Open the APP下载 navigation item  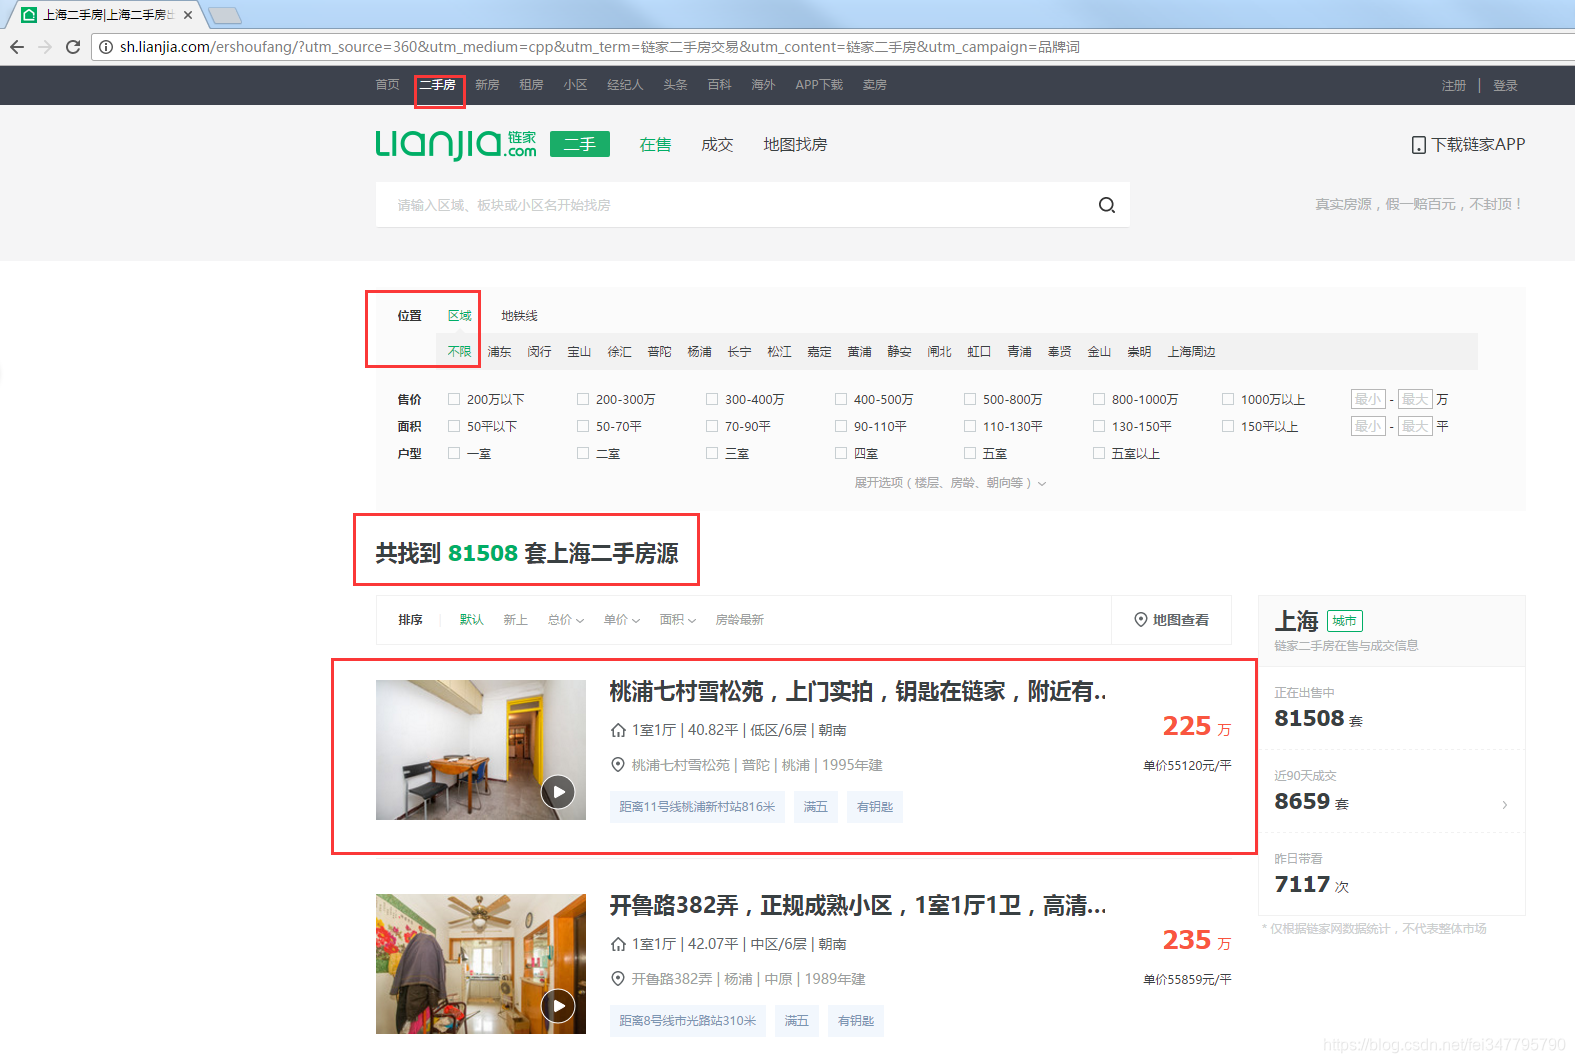pyautogui.click(x=819, y=85)
